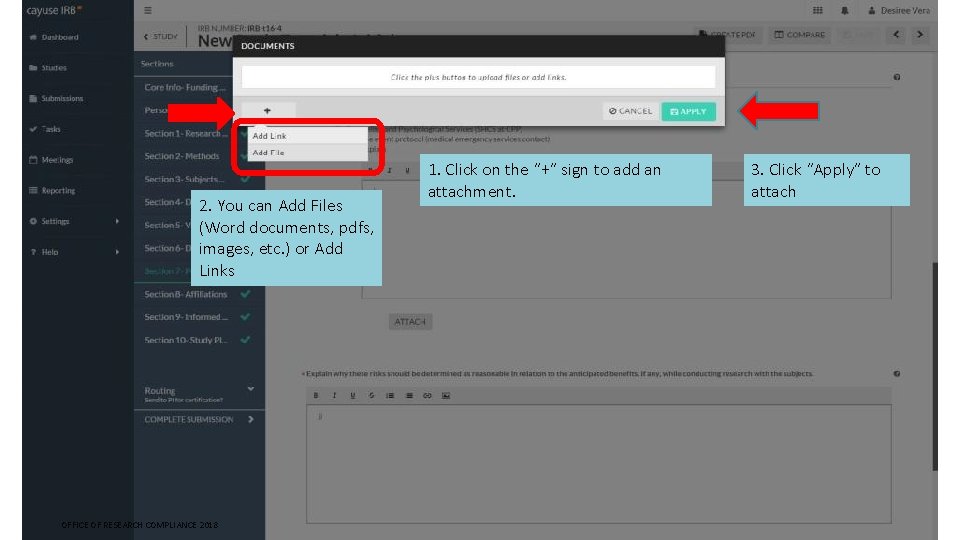Expand the Routing chevron

(250, 389)
